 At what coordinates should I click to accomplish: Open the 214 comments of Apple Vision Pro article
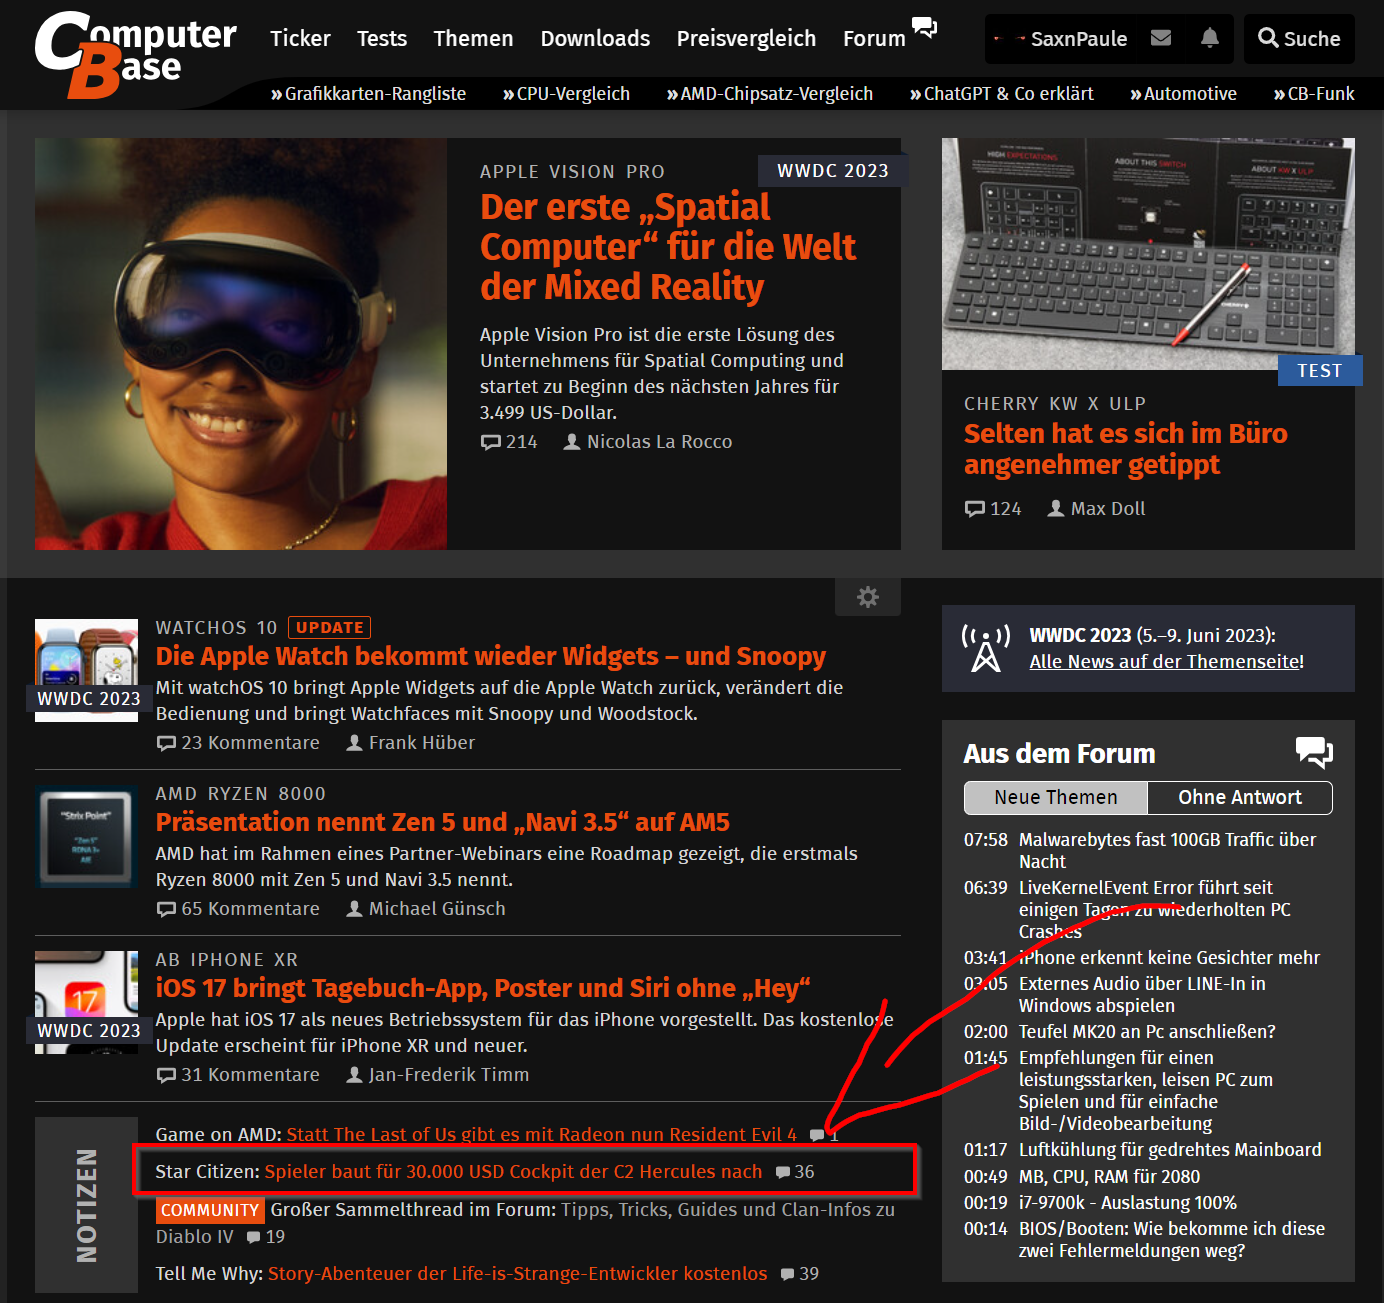click(x=509, y=442)
